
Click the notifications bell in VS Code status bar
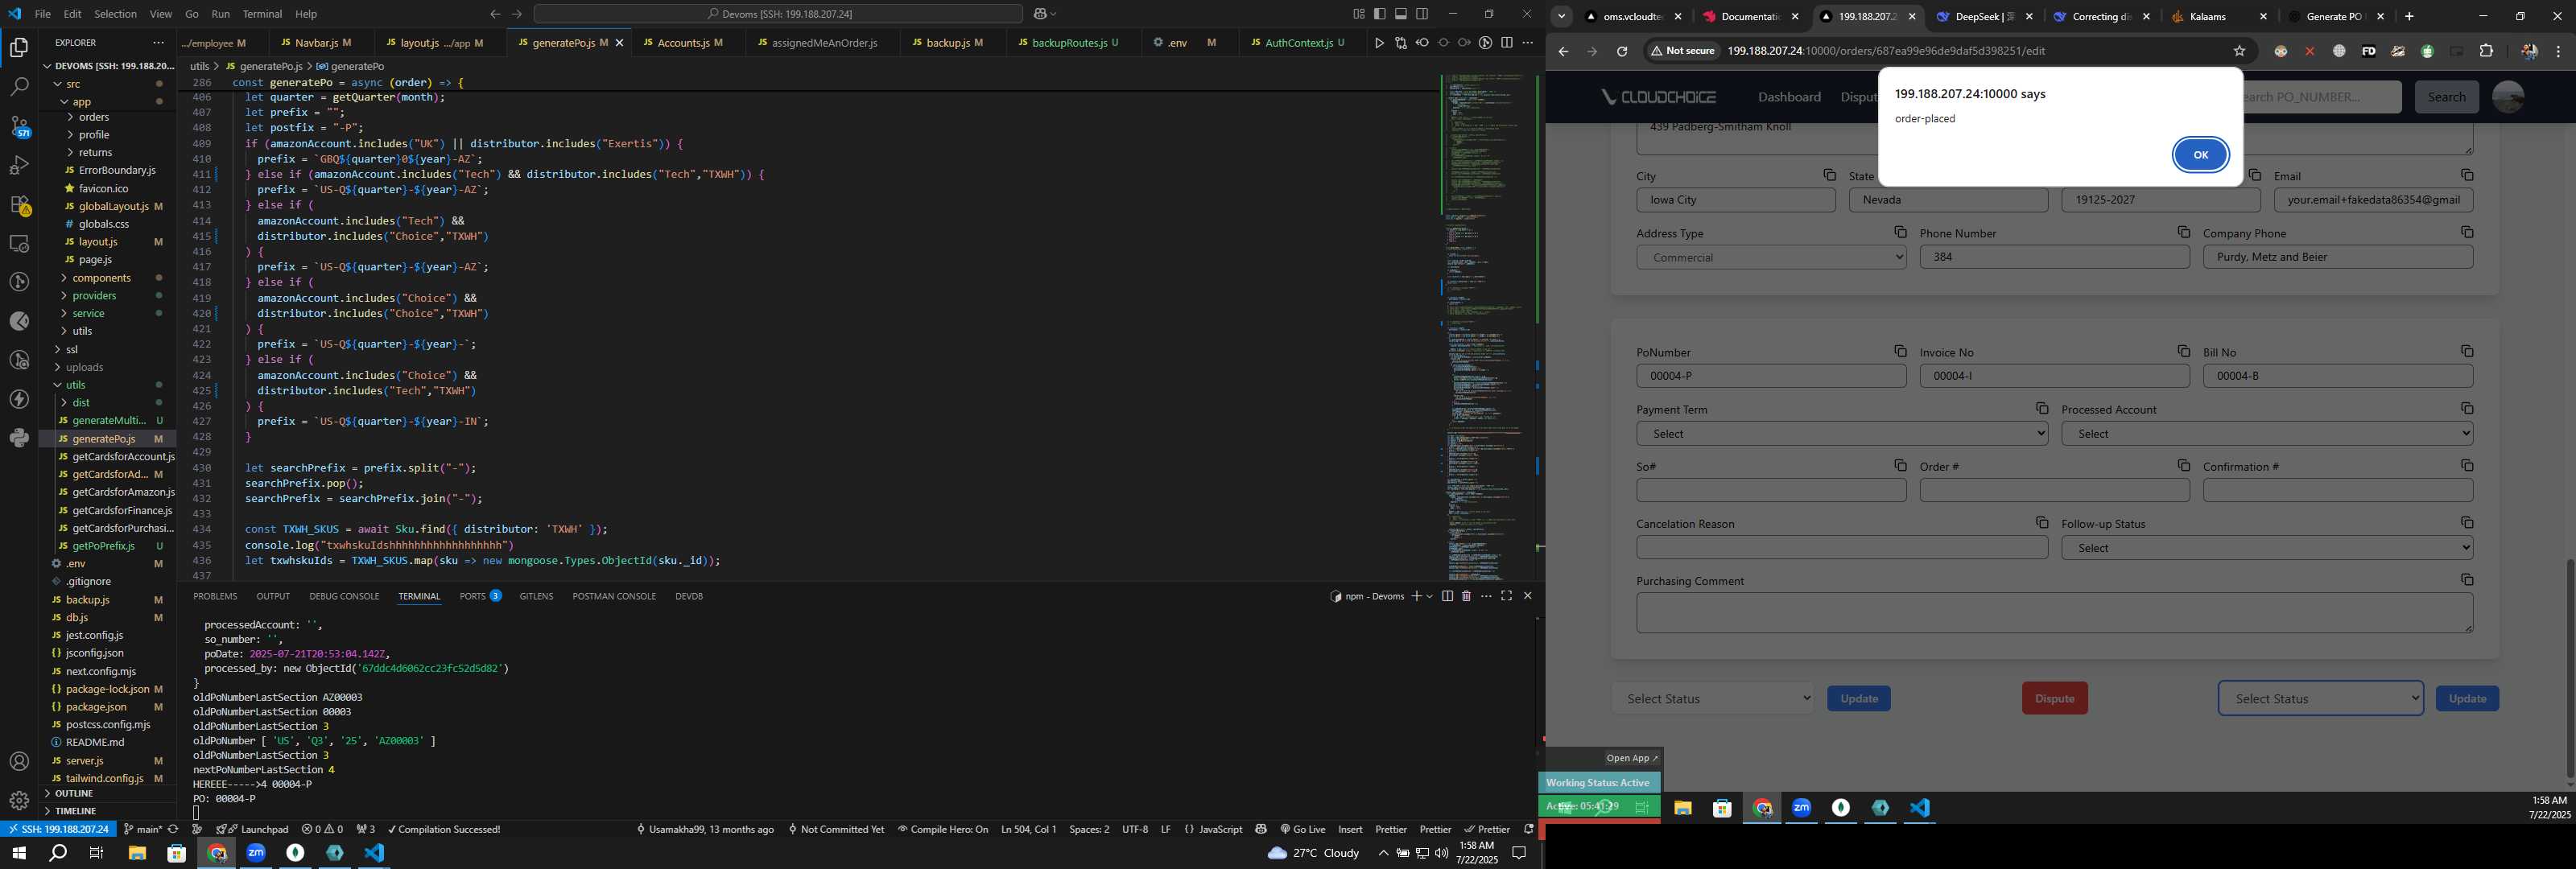(1527, 829)
